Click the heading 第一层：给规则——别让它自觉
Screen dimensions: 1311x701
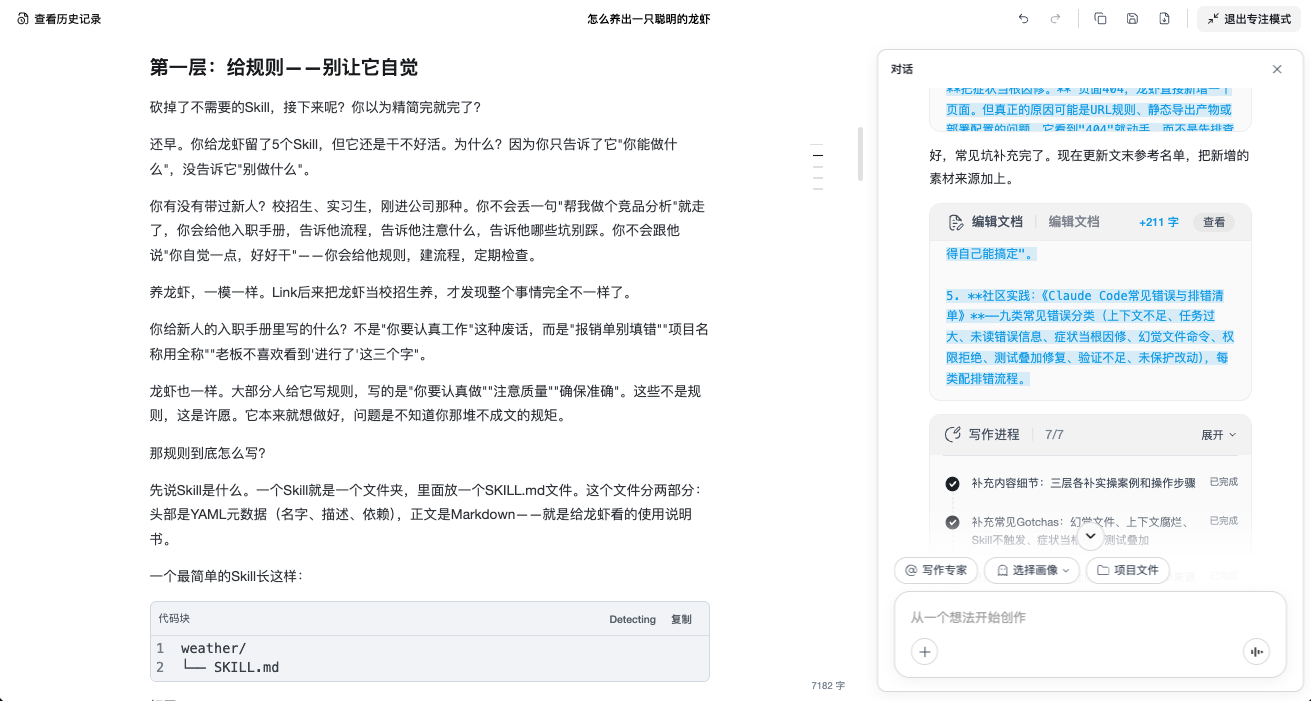tap(284, 67)
